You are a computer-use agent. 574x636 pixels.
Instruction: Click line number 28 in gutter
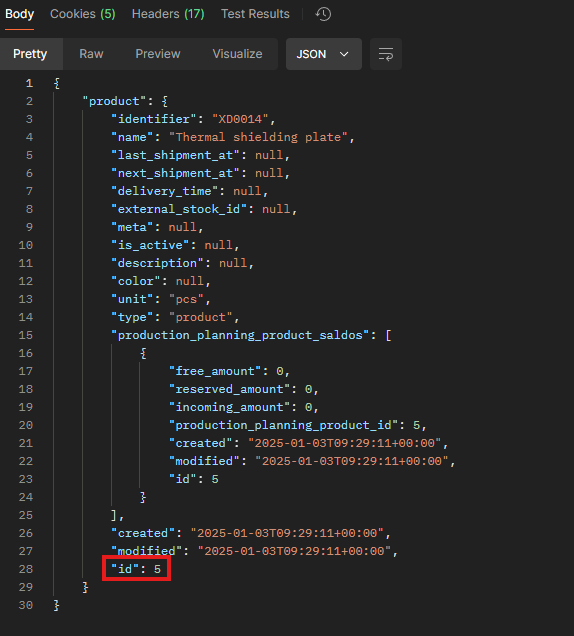26,569
